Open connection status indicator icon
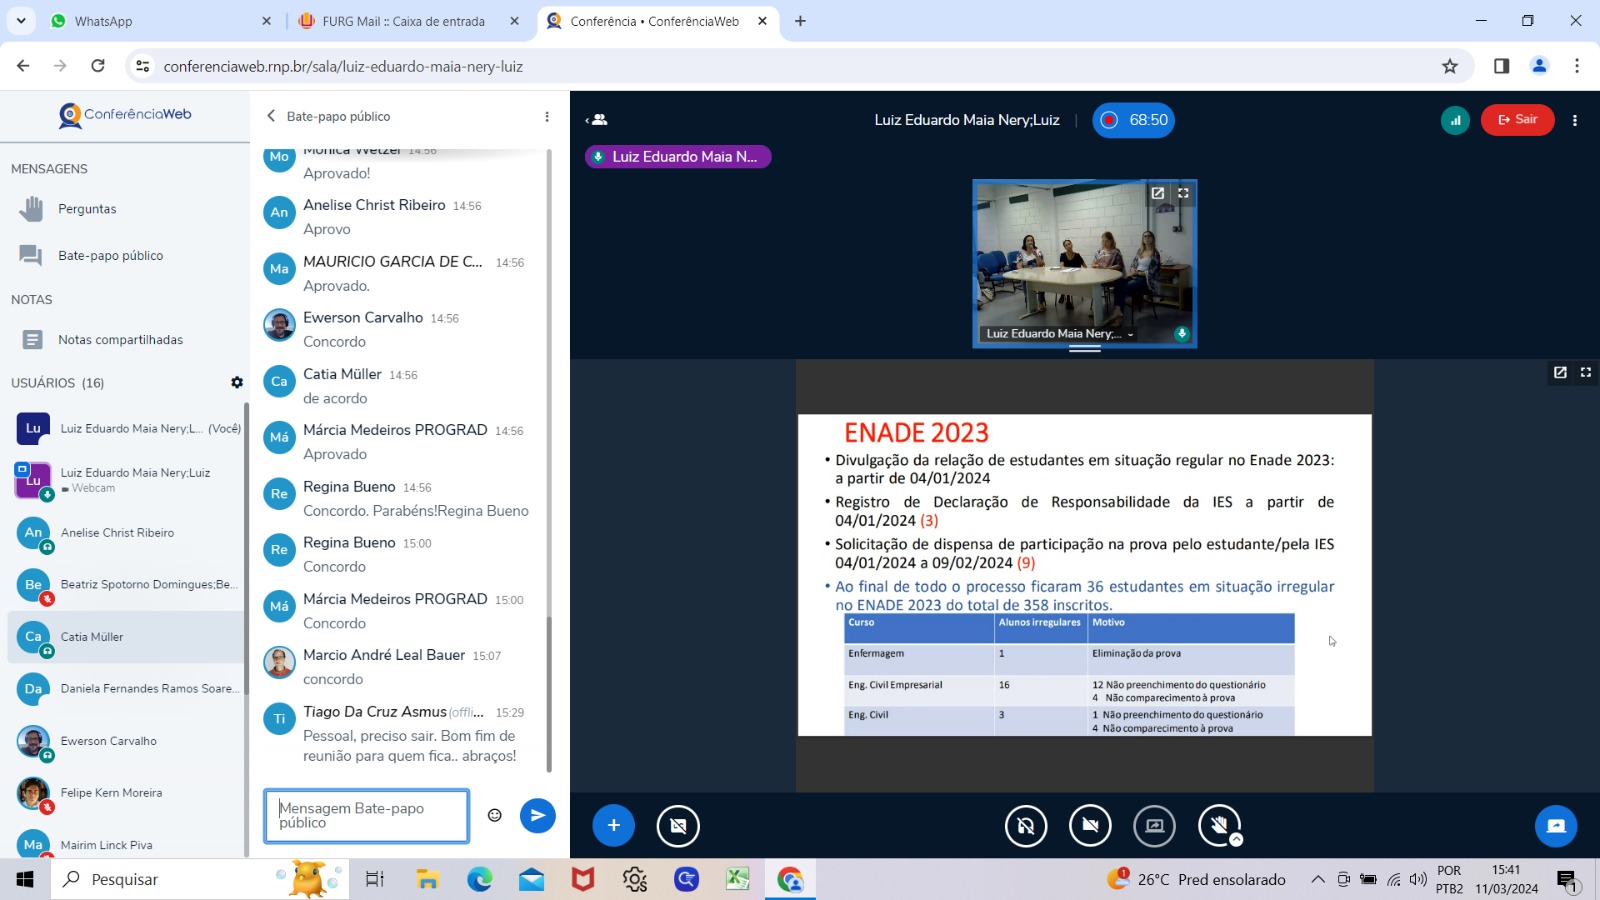The height and width of the screenshot is (900, 1600). (x=1455, y=120)
